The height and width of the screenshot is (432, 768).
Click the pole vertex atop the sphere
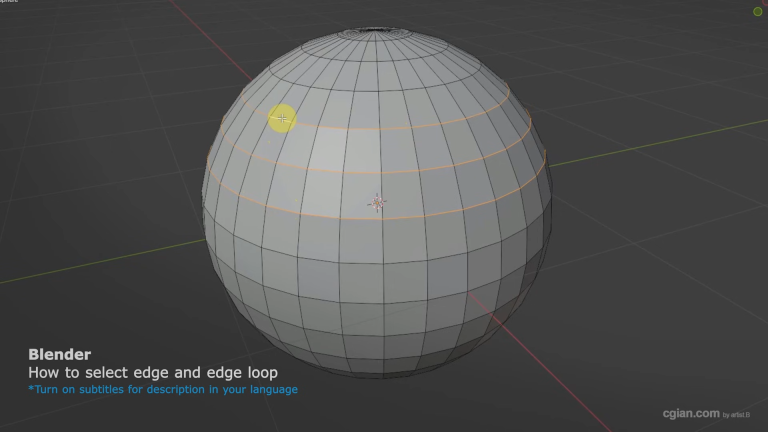[375, 30]
